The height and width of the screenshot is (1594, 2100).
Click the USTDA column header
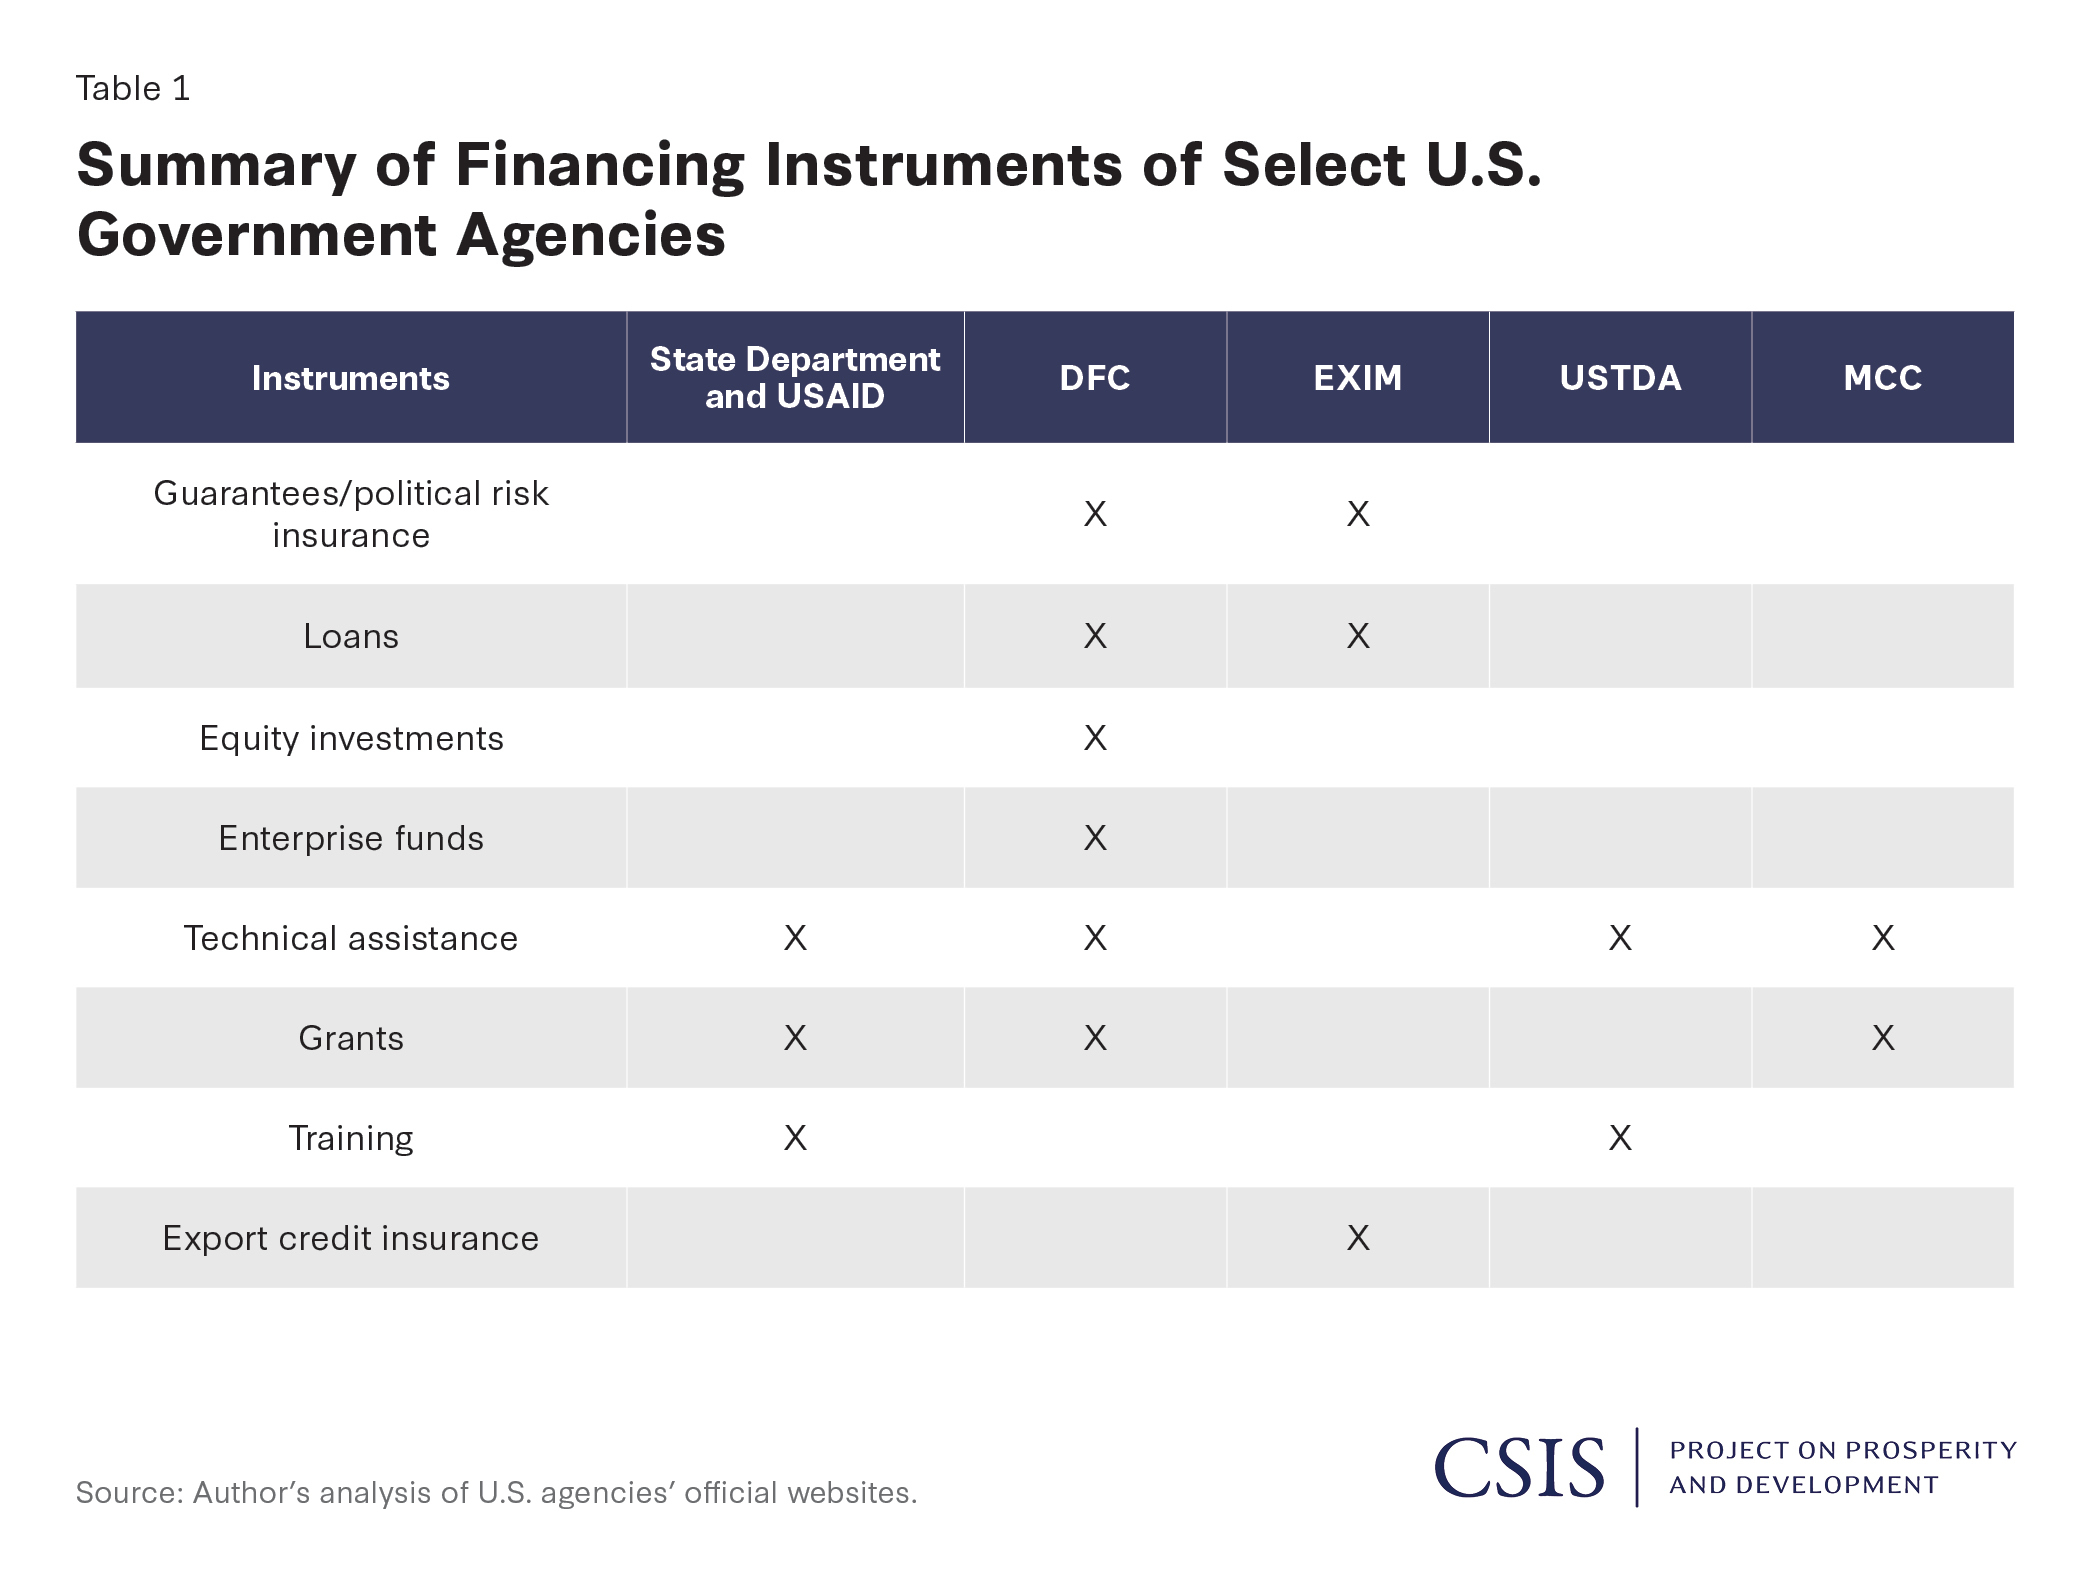click(1620, 378)
